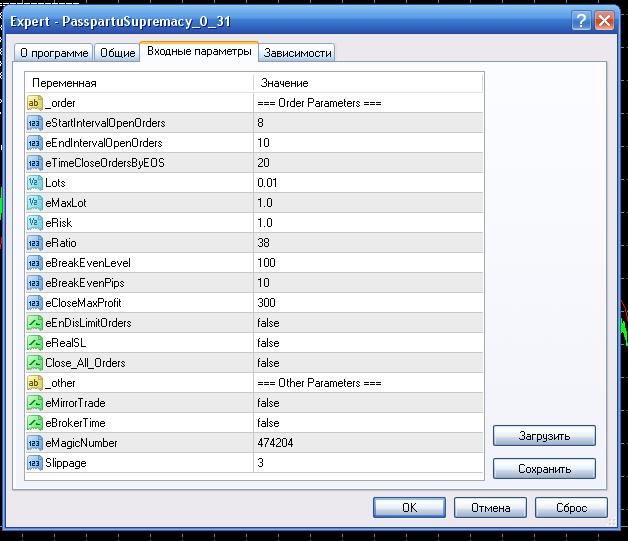The width and height of the screenshot is (628, 541).
Task: Click the double-type icon beside eMaxLot
Action: point(35,203)
